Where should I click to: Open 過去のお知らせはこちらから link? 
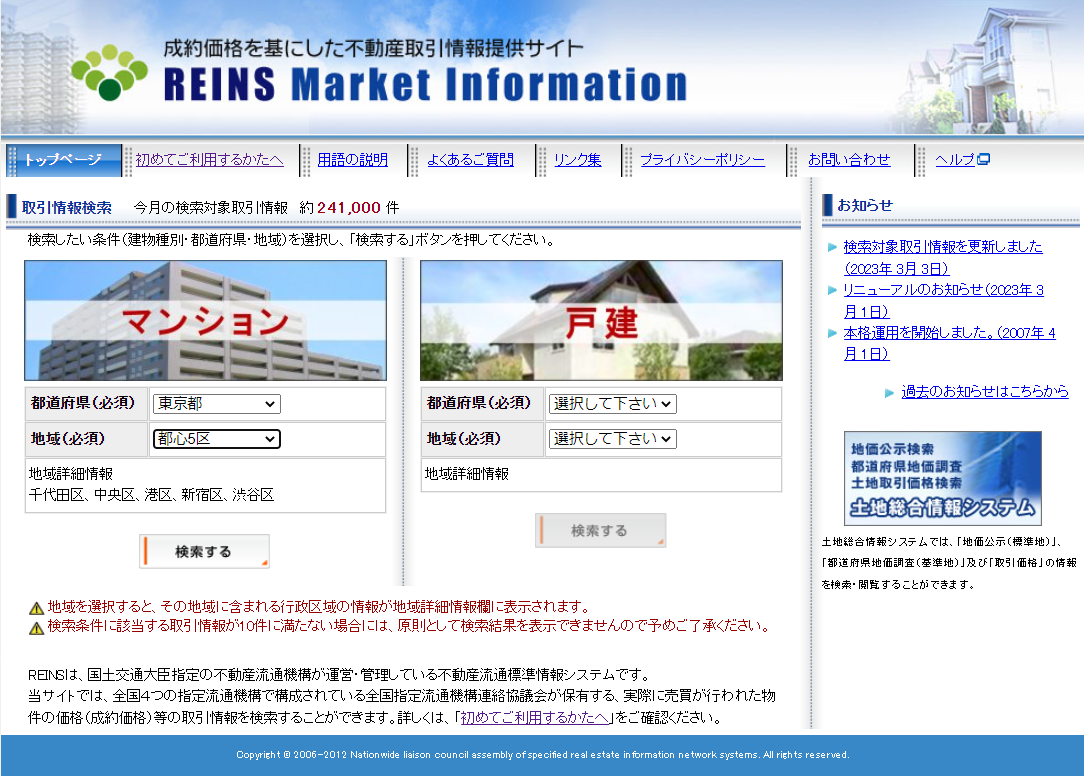(984, 391)
